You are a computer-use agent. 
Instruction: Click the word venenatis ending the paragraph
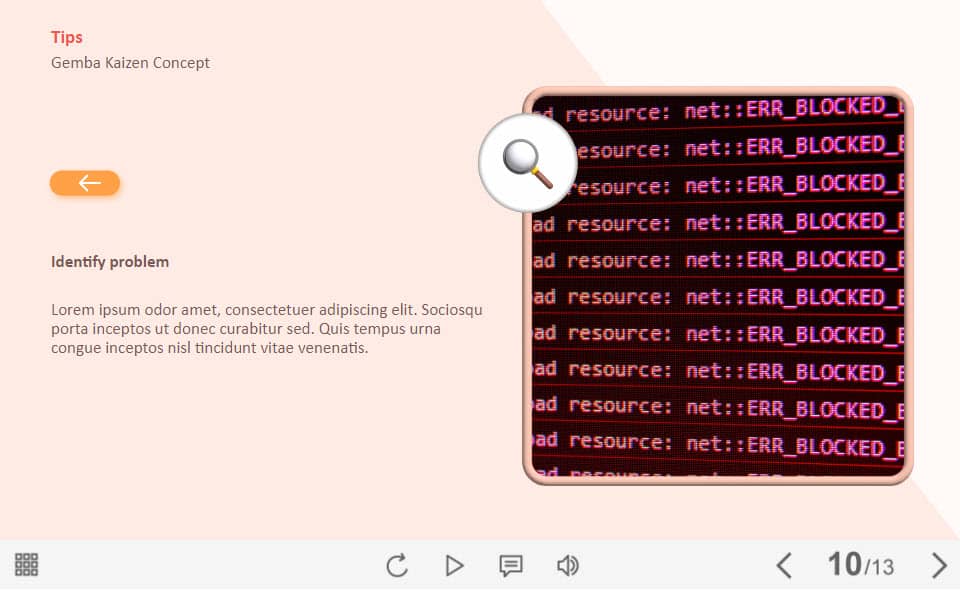coord(333,348)
